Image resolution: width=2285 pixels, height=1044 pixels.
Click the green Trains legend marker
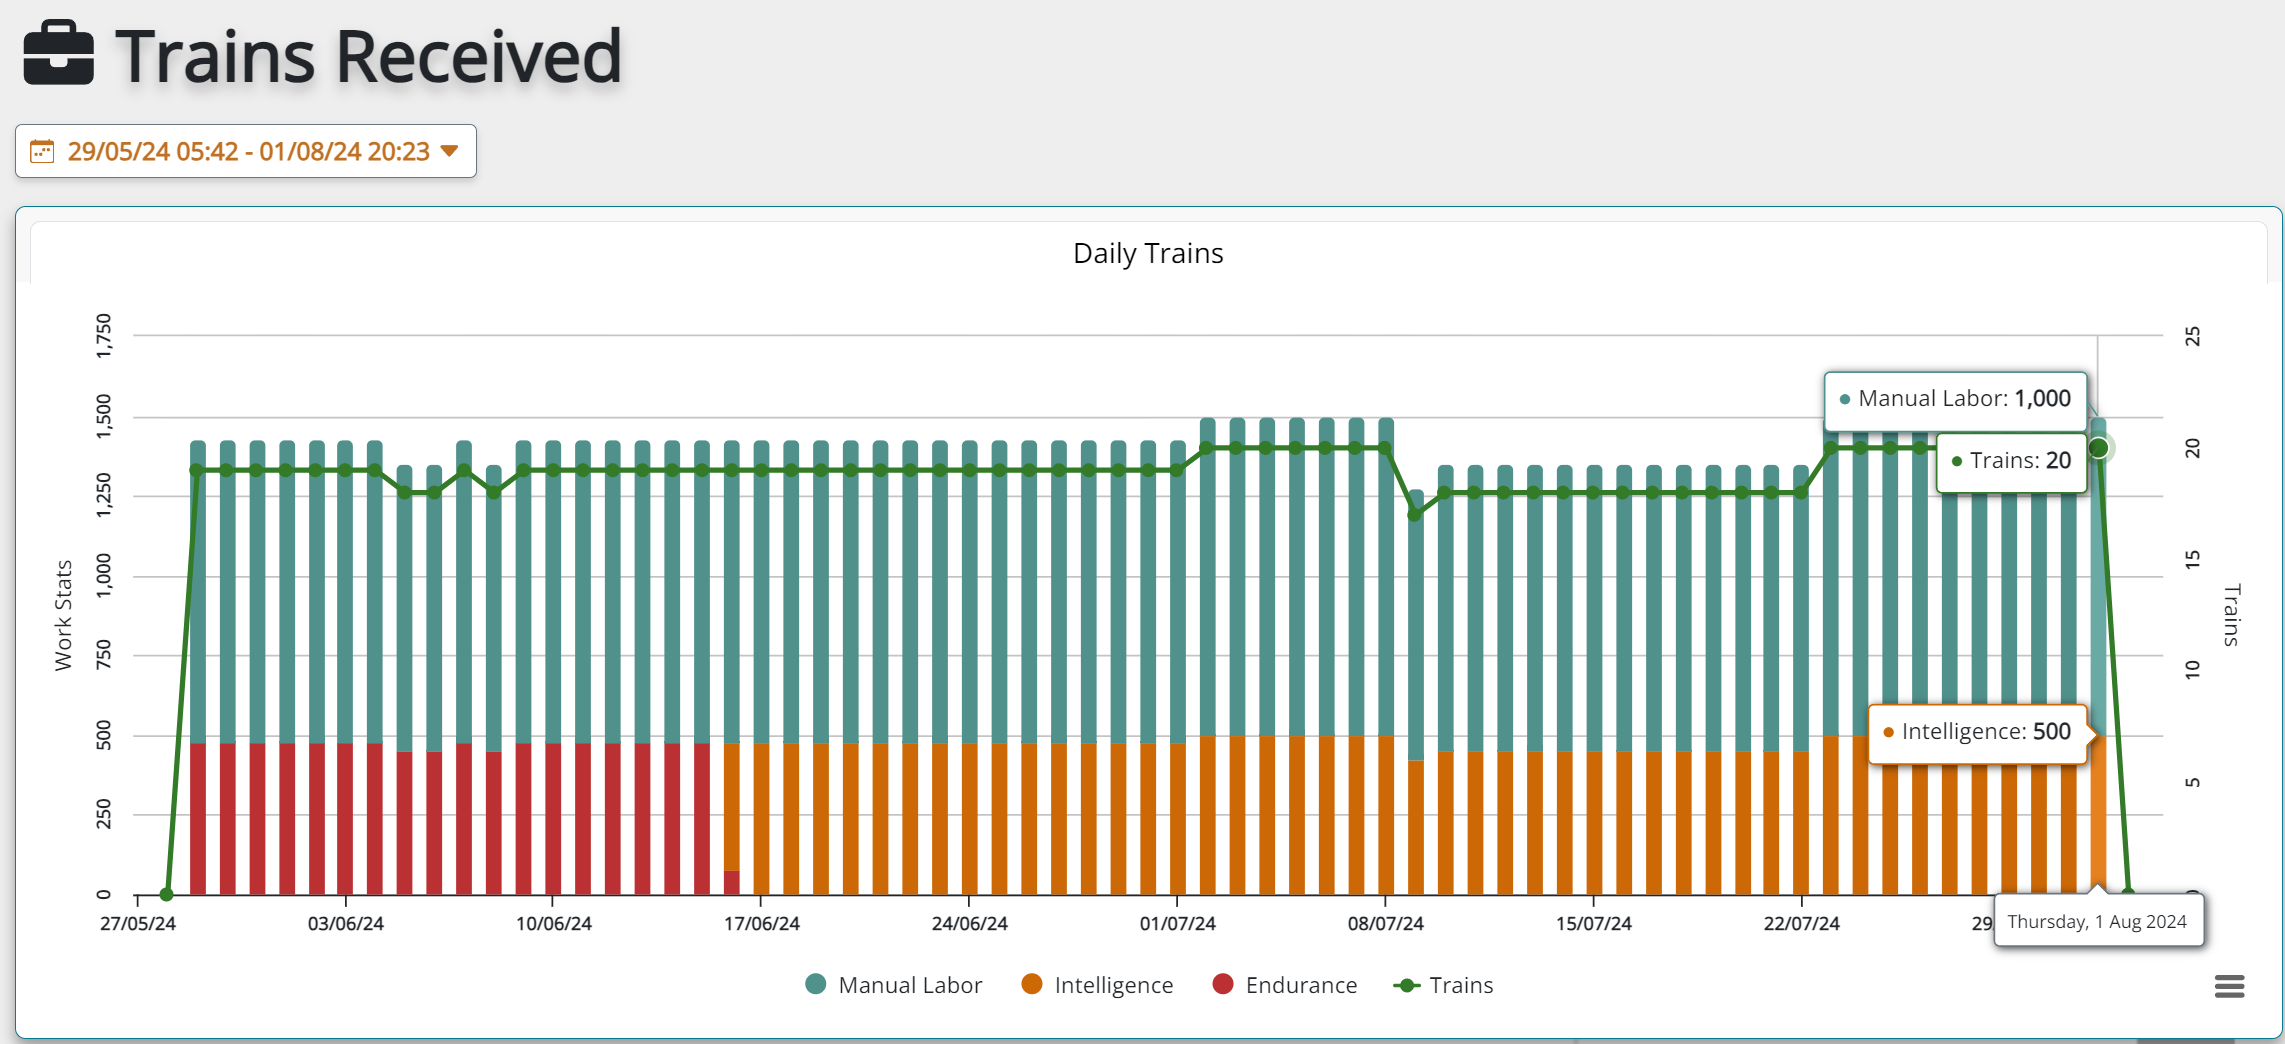tap(1407, 985)
